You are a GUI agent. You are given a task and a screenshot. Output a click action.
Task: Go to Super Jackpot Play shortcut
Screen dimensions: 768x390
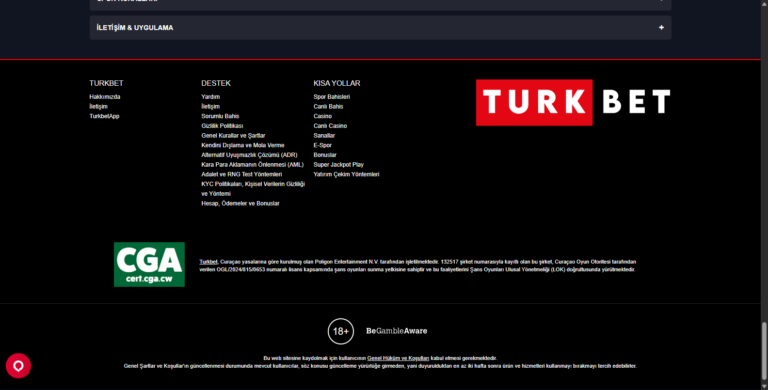[338, 165]
